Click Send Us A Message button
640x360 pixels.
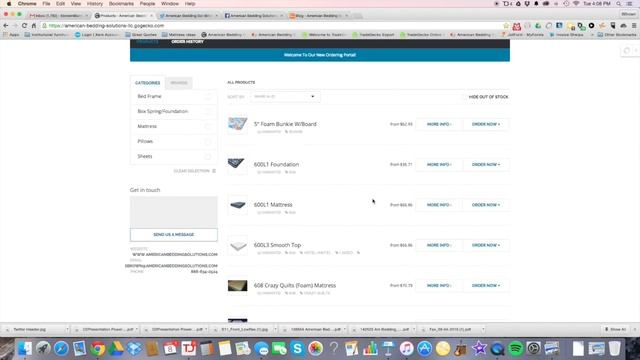(x=173, y=235)
